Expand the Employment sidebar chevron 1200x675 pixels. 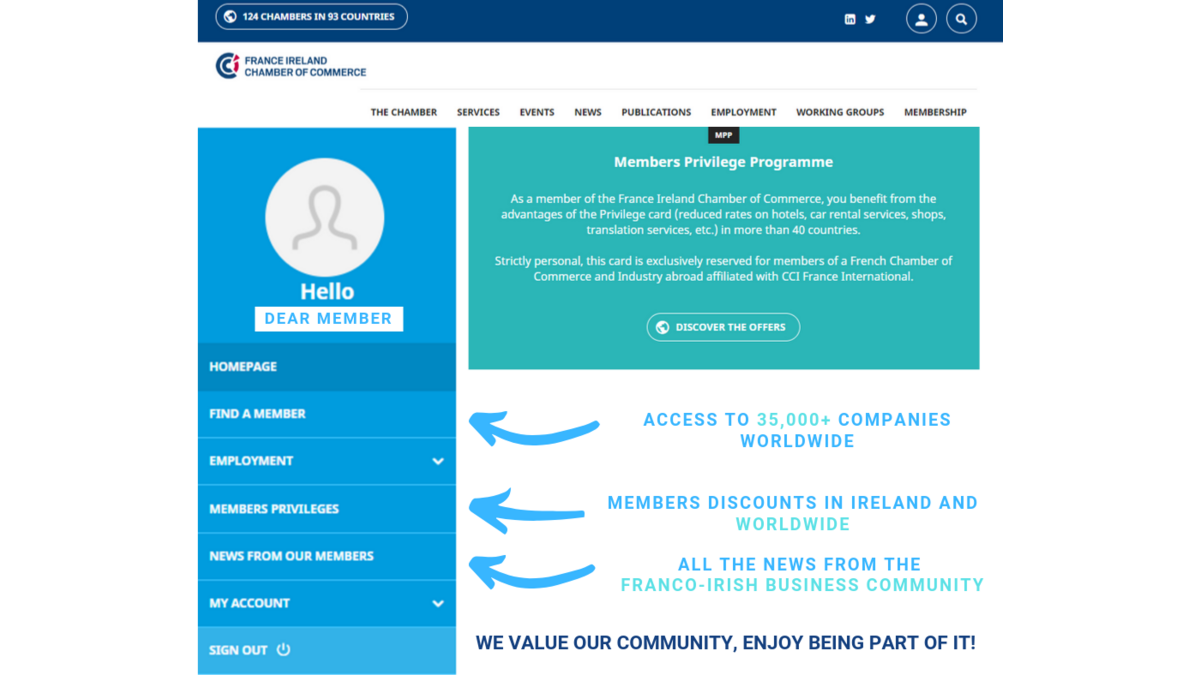438,461
